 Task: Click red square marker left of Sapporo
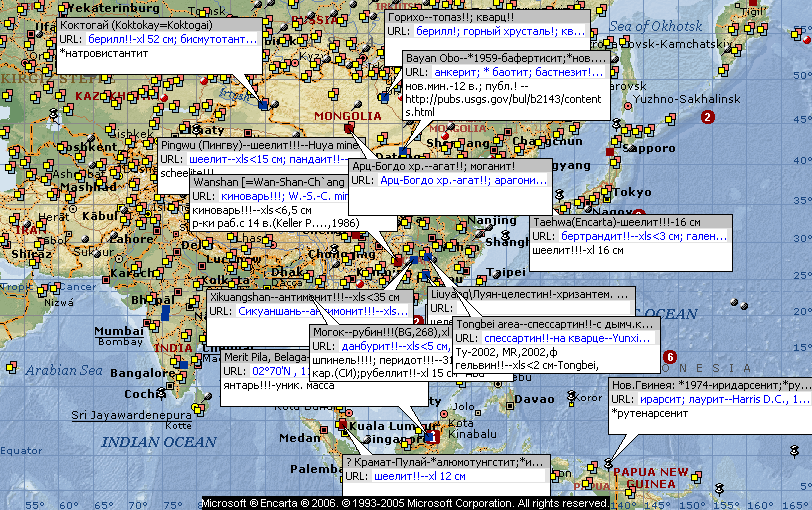[x=610, y=152]
